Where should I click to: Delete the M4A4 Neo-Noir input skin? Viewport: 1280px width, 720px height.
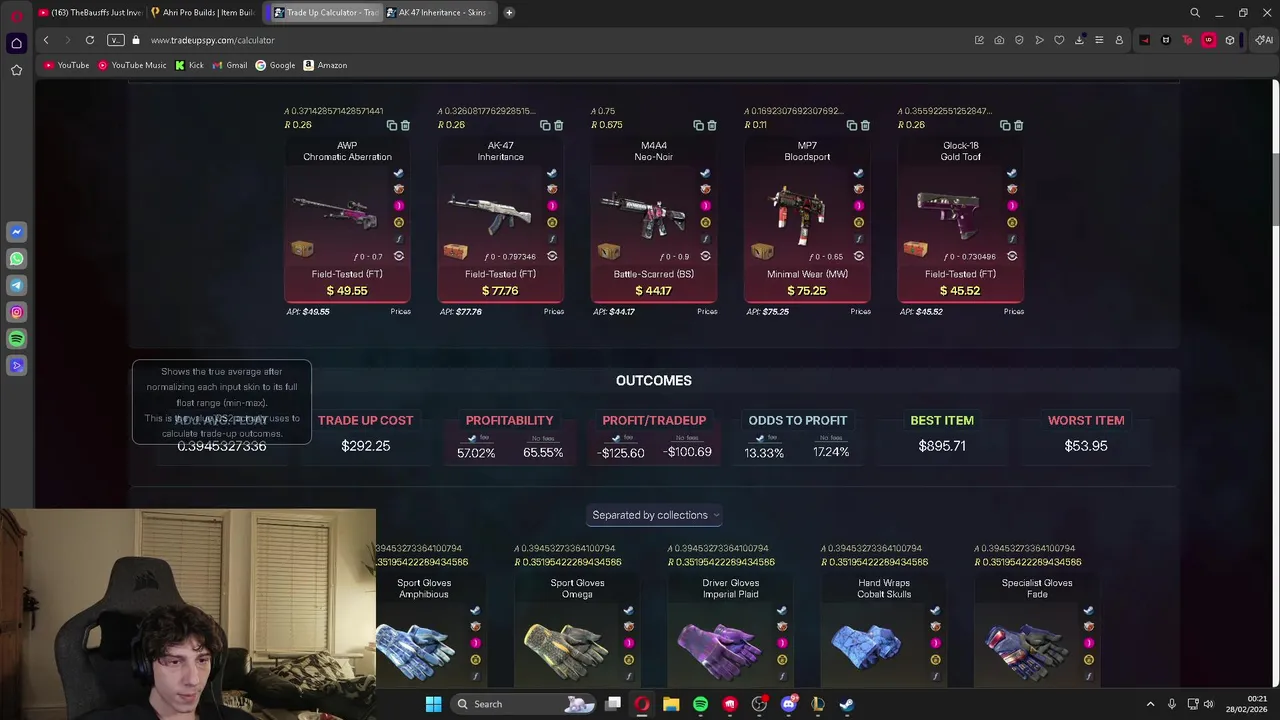click(712, 125)
